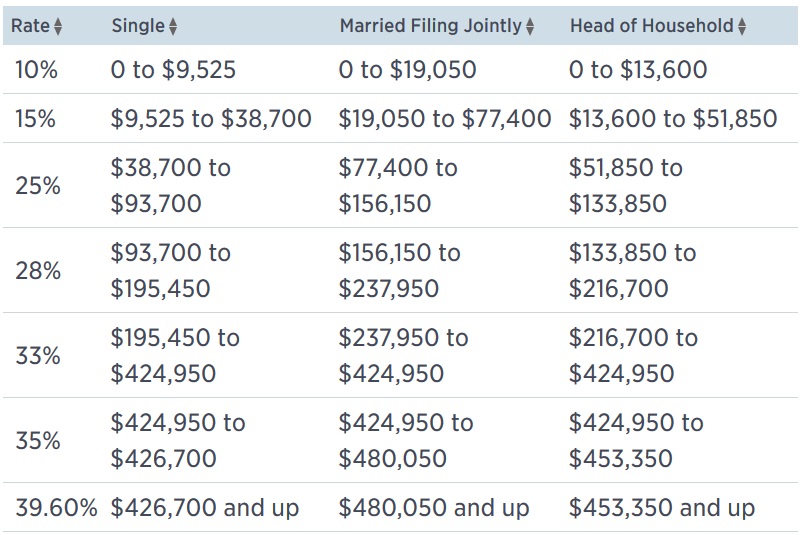The image size is (803, 535).
Task: Sort table by Rate column arrows
Action: [x=58, y=26]
